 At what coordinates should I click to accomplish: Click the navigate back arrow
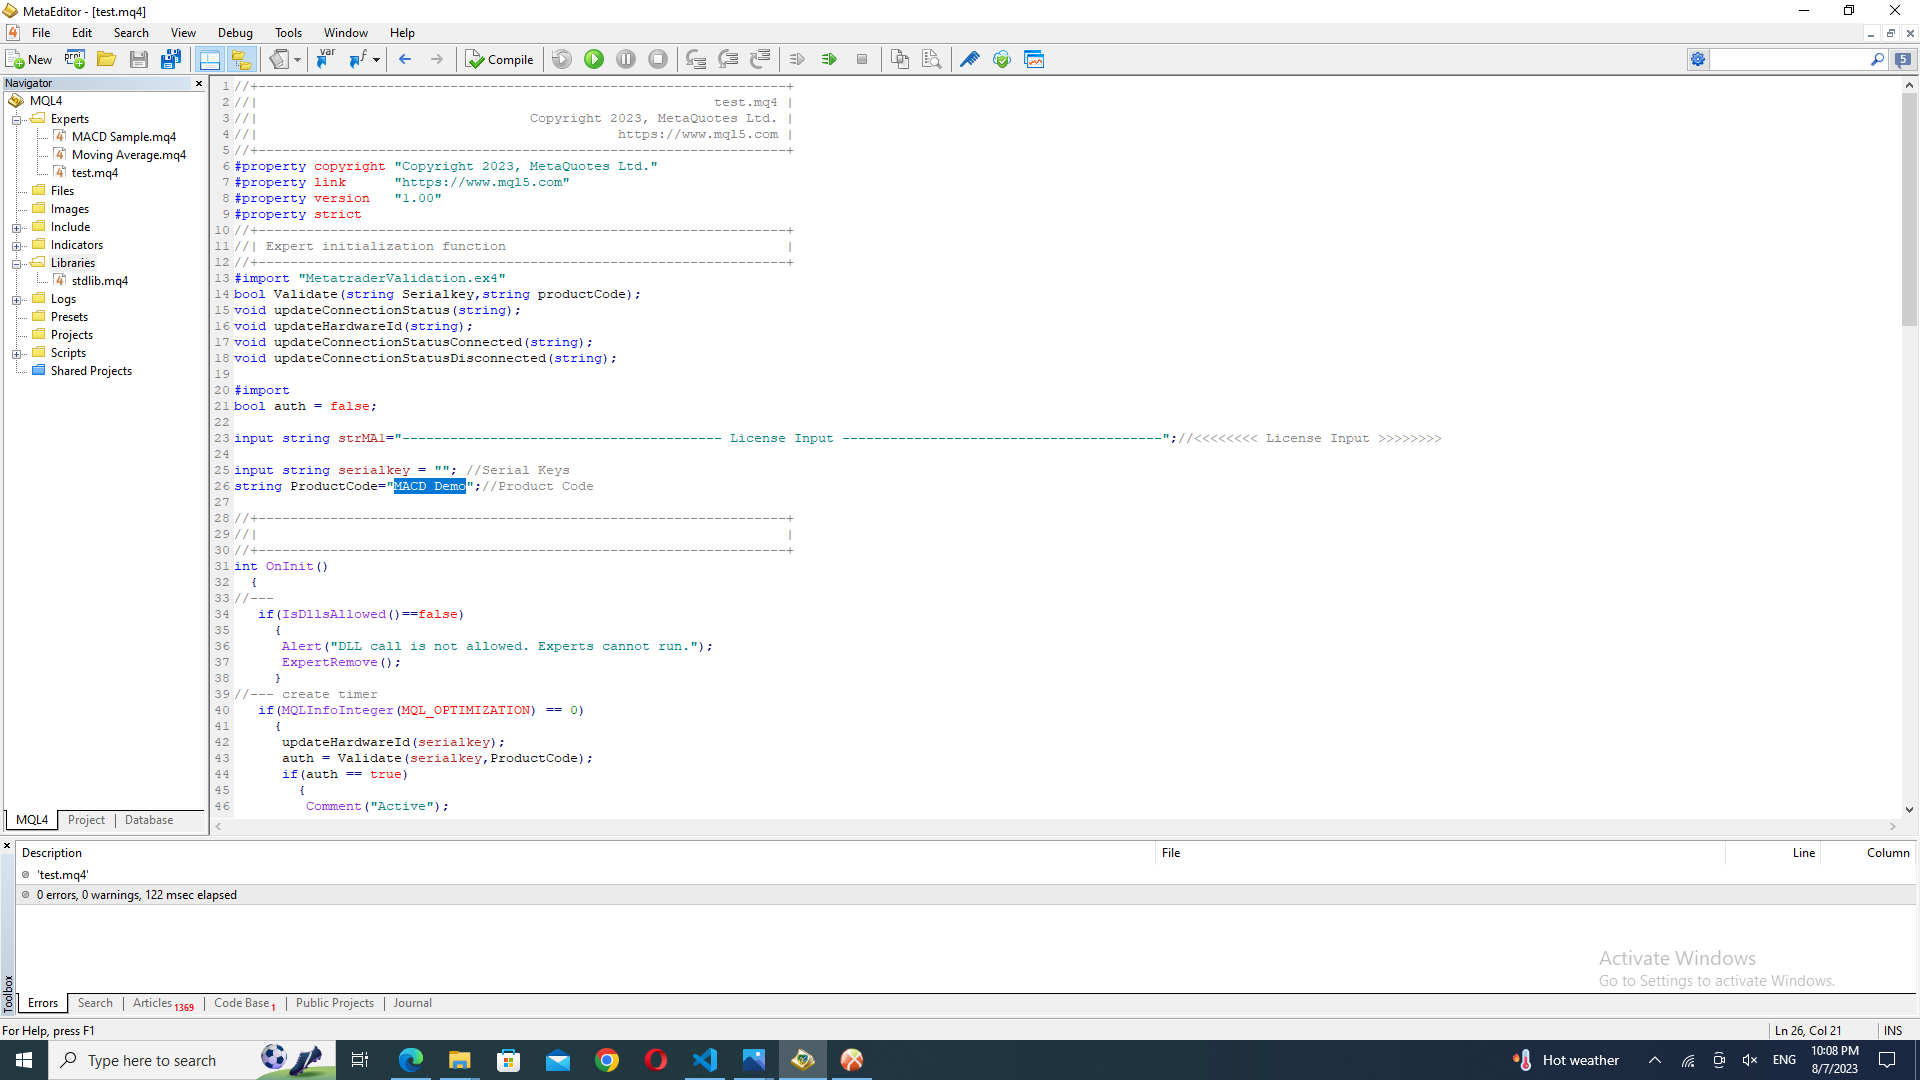[x=405, y=59]
